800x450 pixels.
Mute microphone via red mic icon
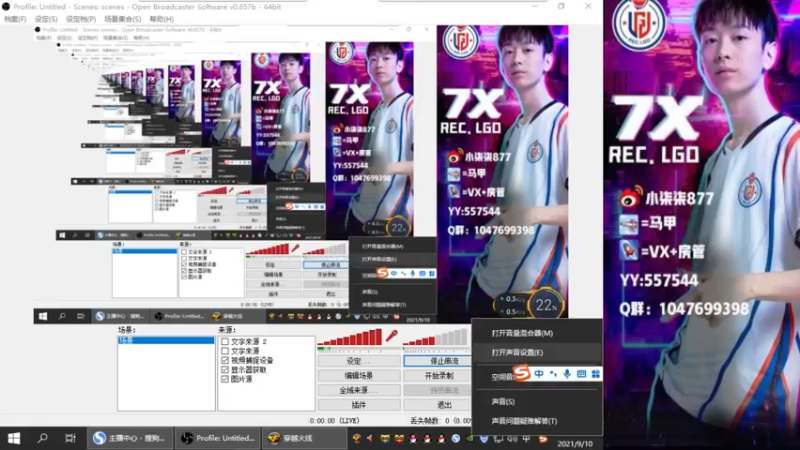point(391,336)
